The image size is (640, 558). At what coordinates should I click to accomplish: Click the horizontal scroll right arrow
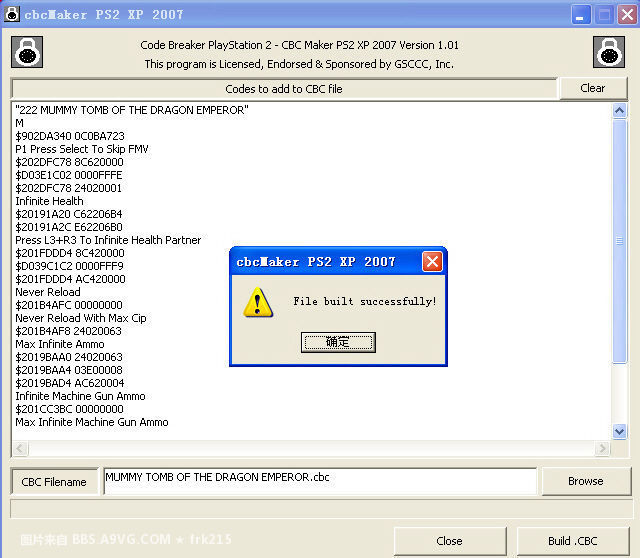click(x=602, y=449)
